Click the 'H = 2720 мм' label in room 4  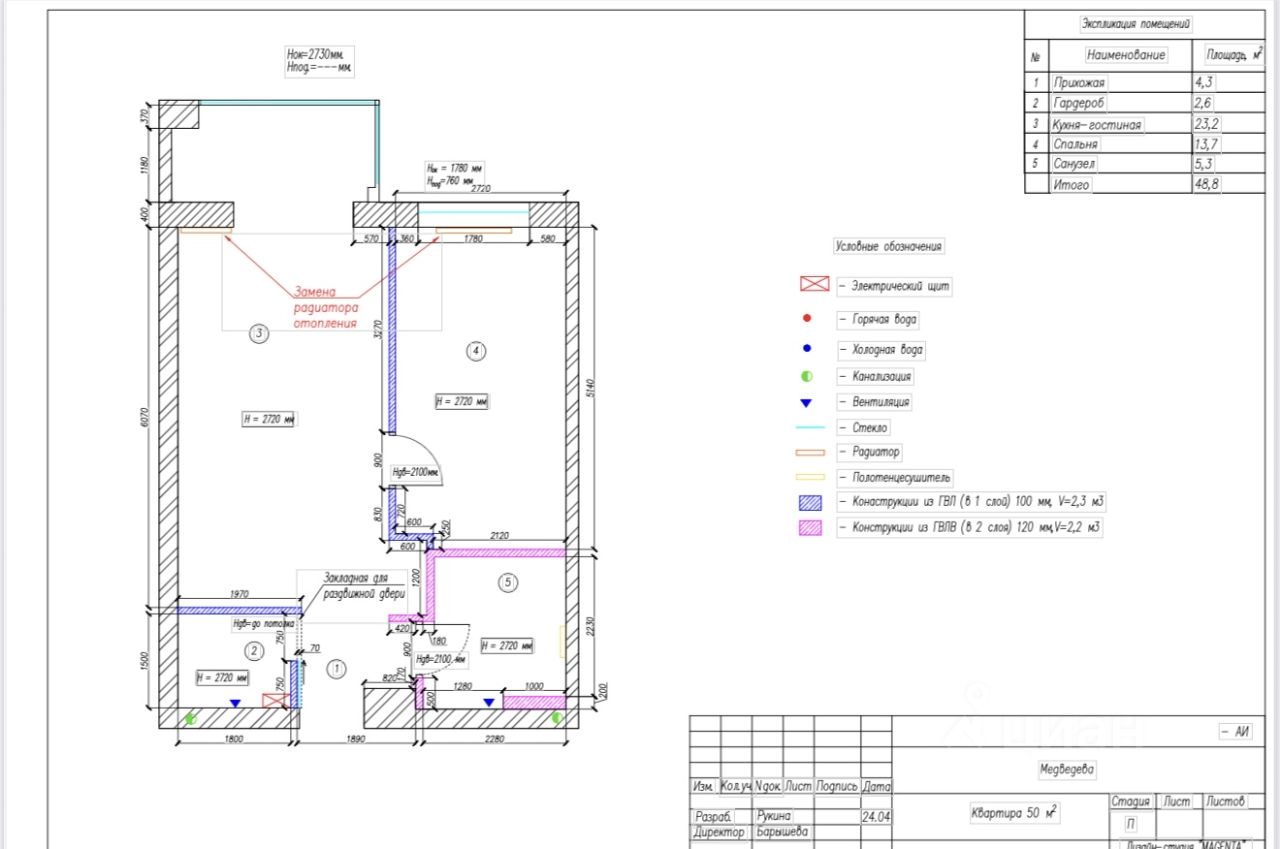463,402
